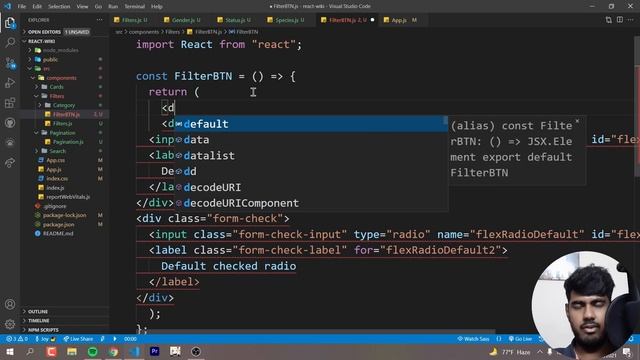The height and width of the screenshot is (360, 640).
Task: Open the Selection menu
Action: (x=59, y=7)
